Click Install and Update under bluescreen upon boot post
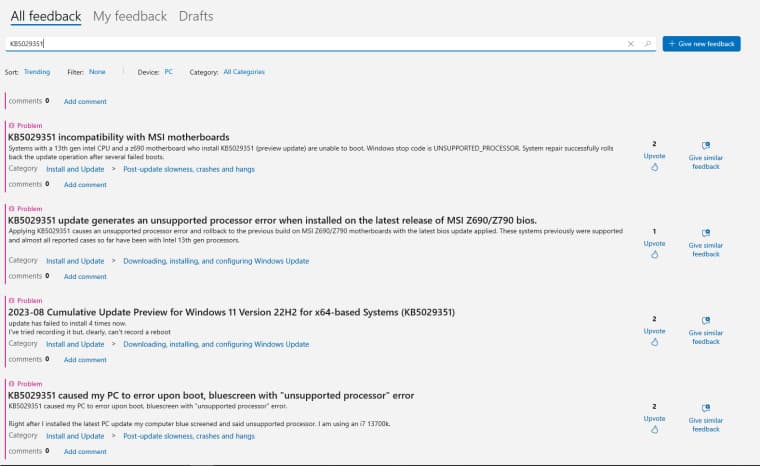The image size is (760, 466). tap(75, 436)
